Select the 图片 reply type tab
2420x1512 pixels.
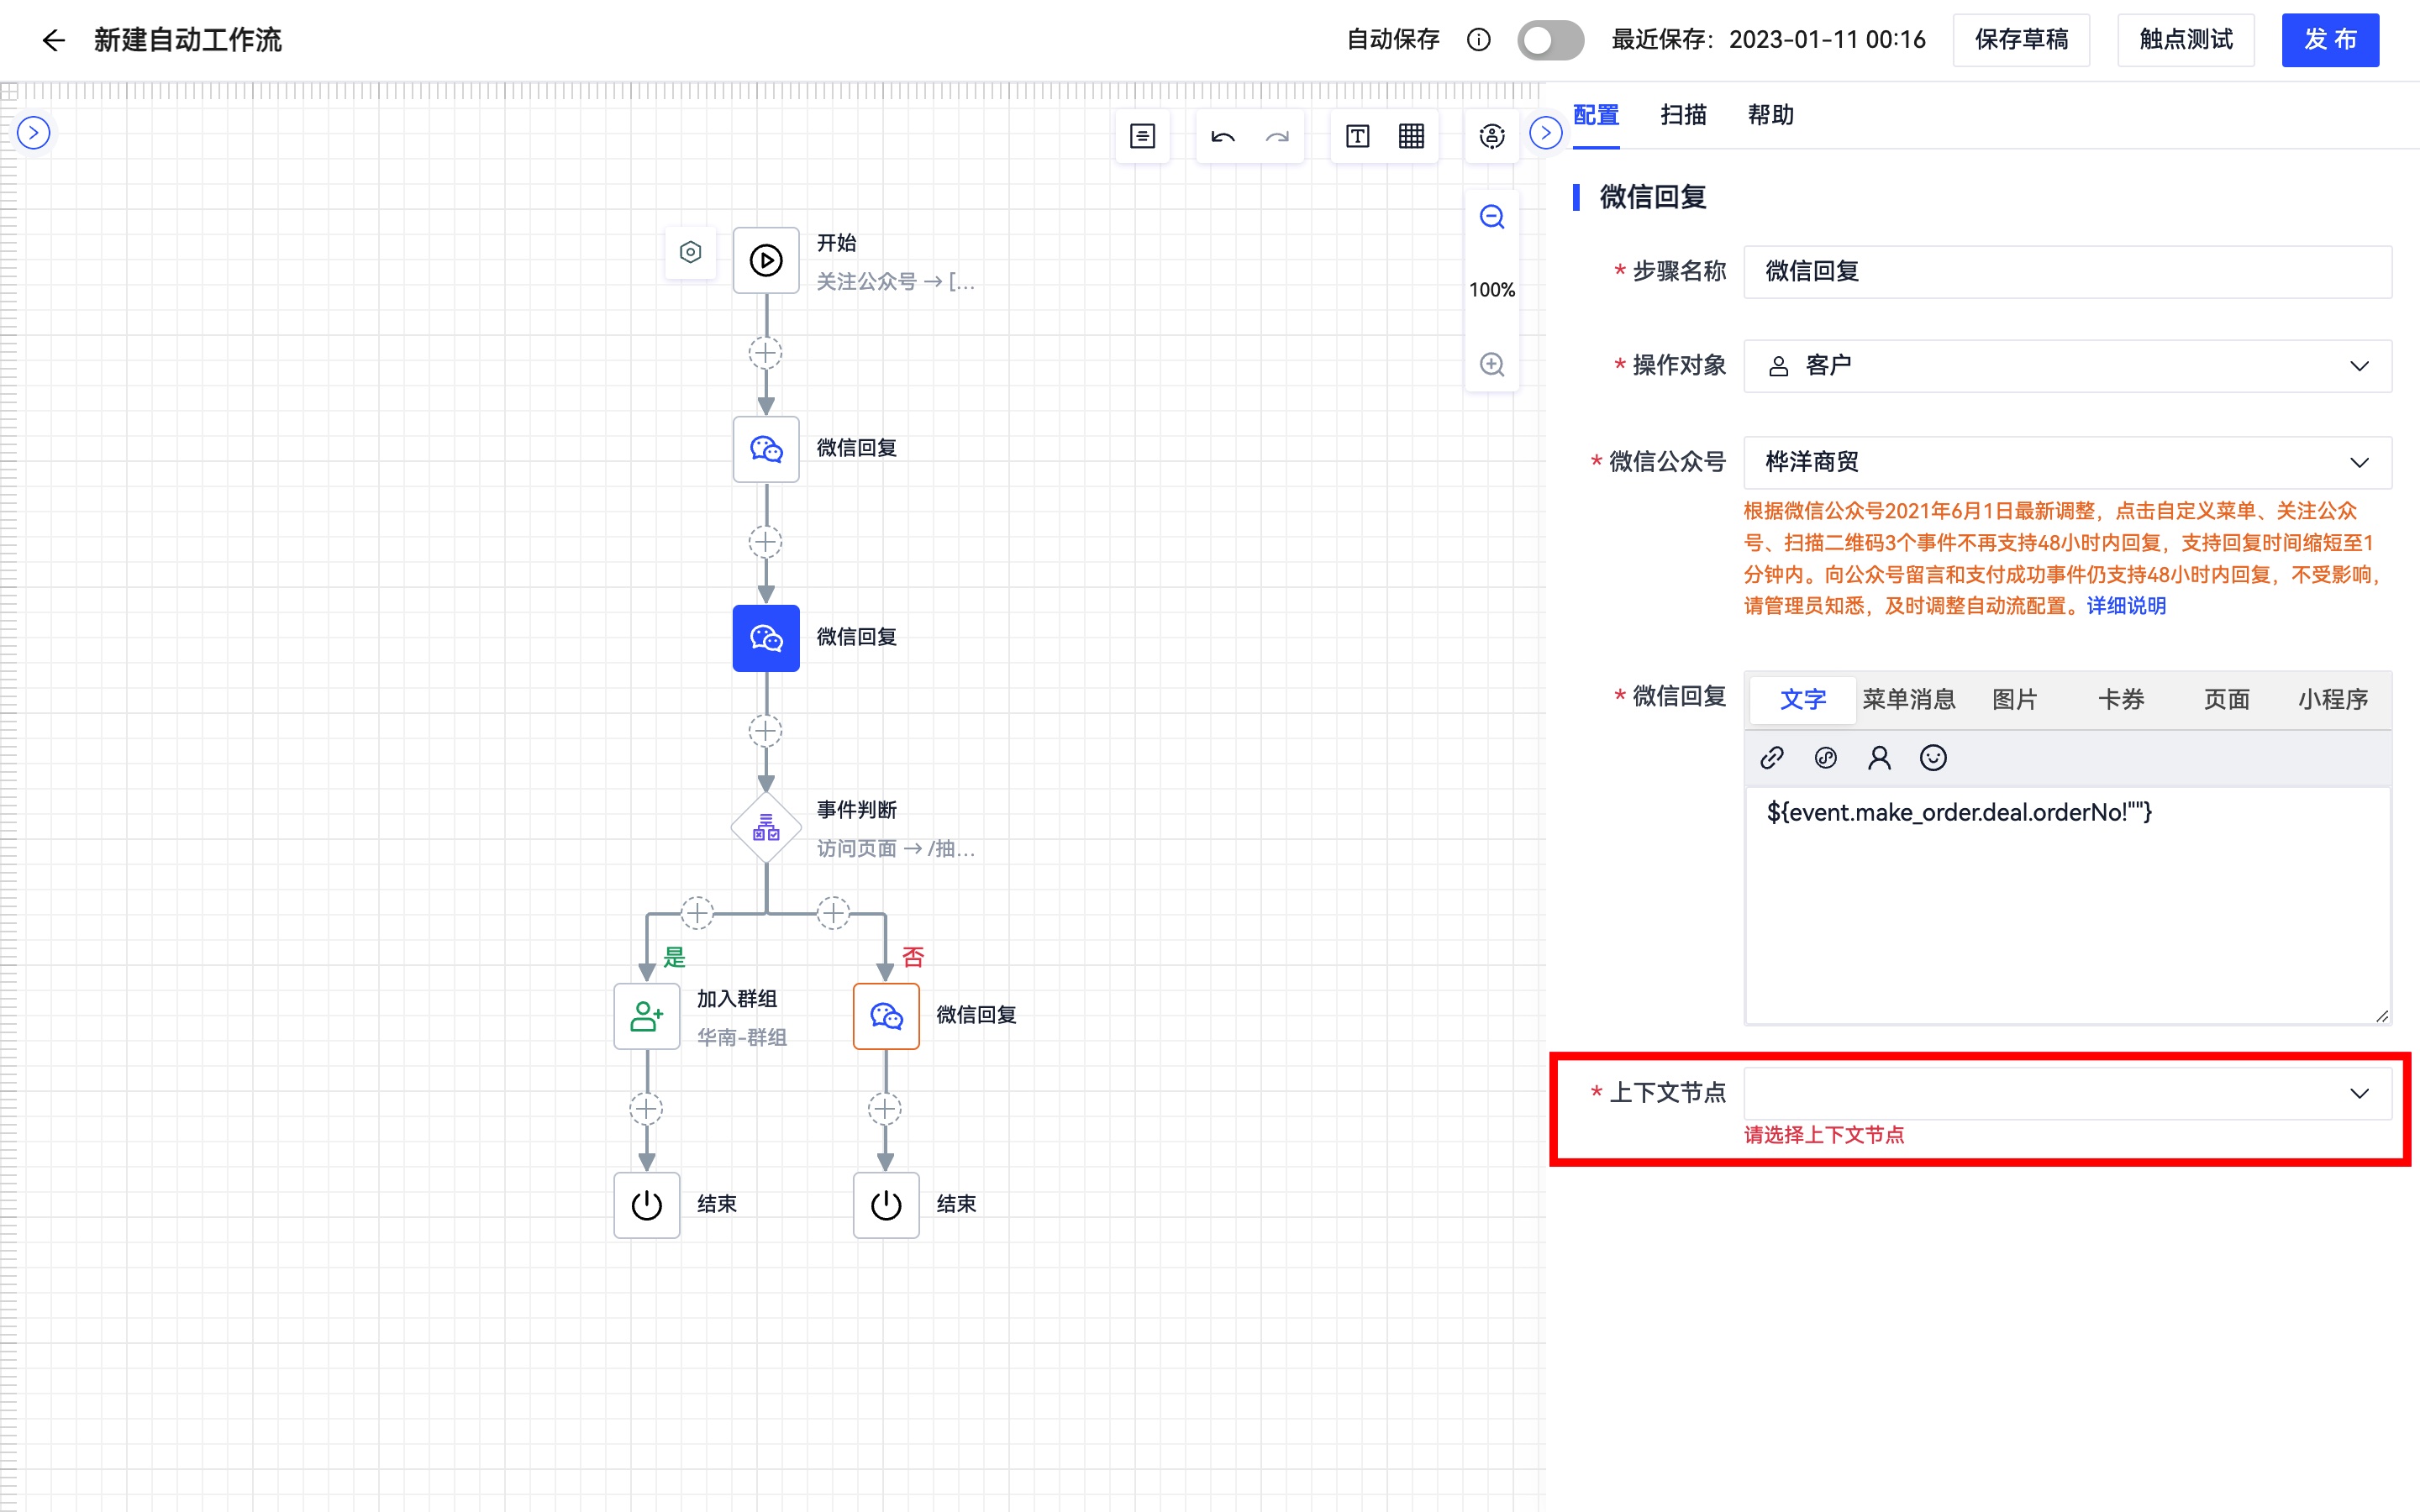coord(2014,699)
